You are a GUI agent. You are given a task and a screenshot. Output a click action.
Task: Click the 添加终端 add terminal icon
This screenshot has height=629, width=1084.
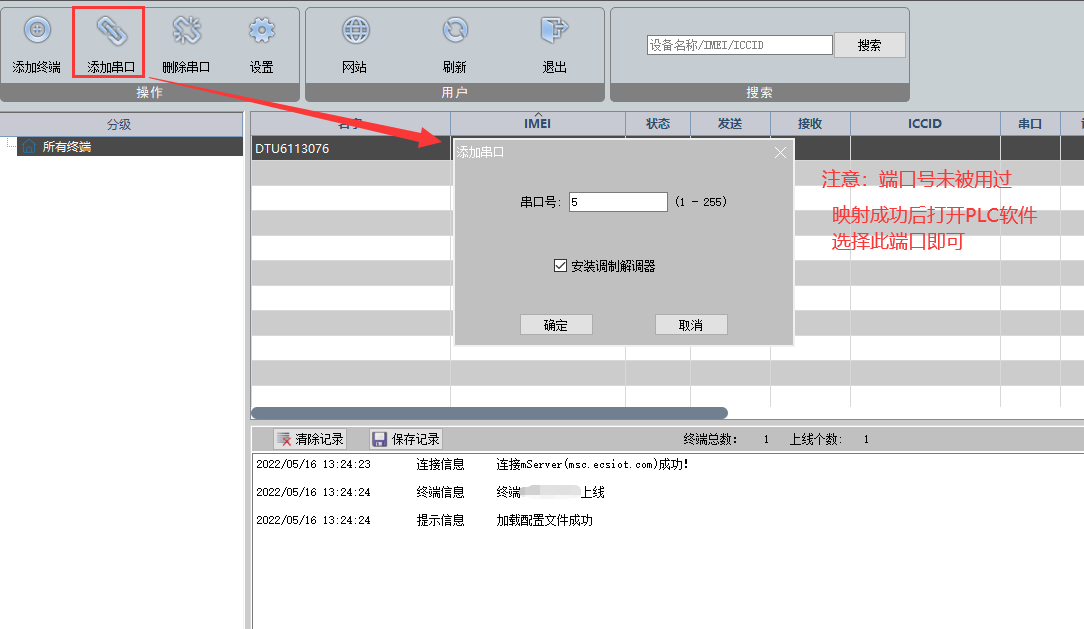point(37,30)
